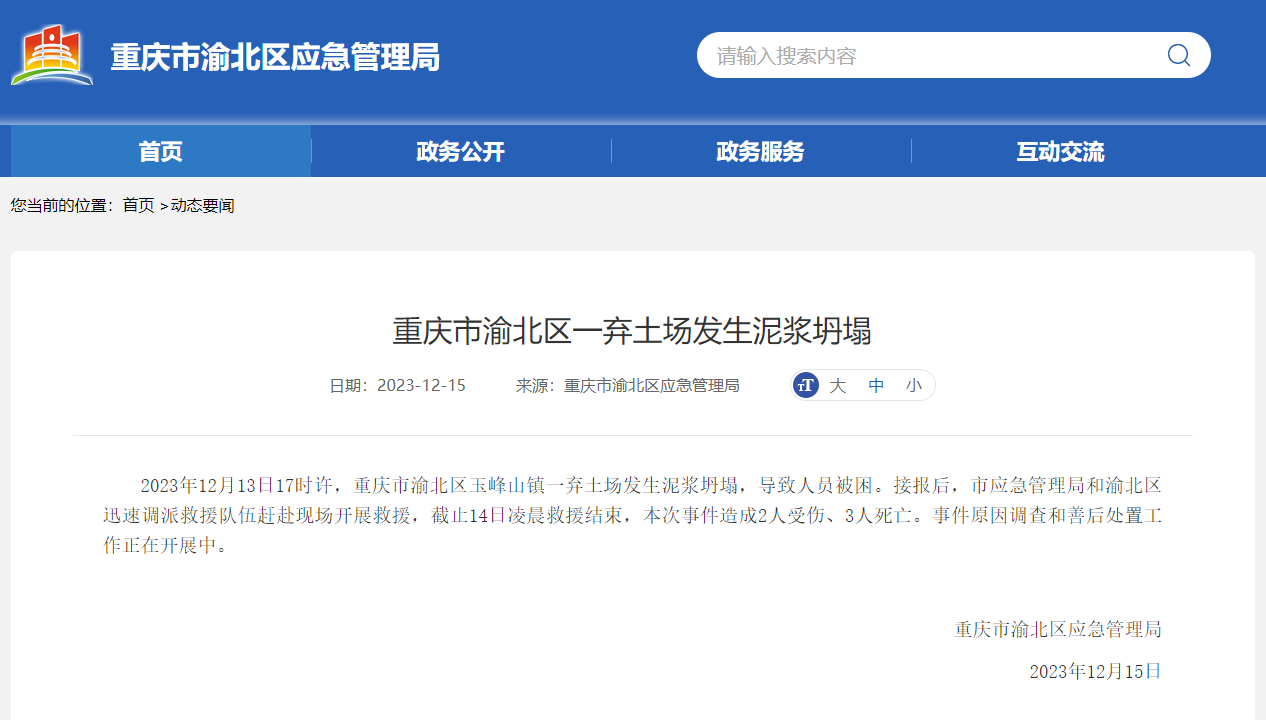Click source text '来源：重庆市渝北区应急管理局'
Image resolution: width=1266 pixels, height=720 pixels.
[628, 385]
